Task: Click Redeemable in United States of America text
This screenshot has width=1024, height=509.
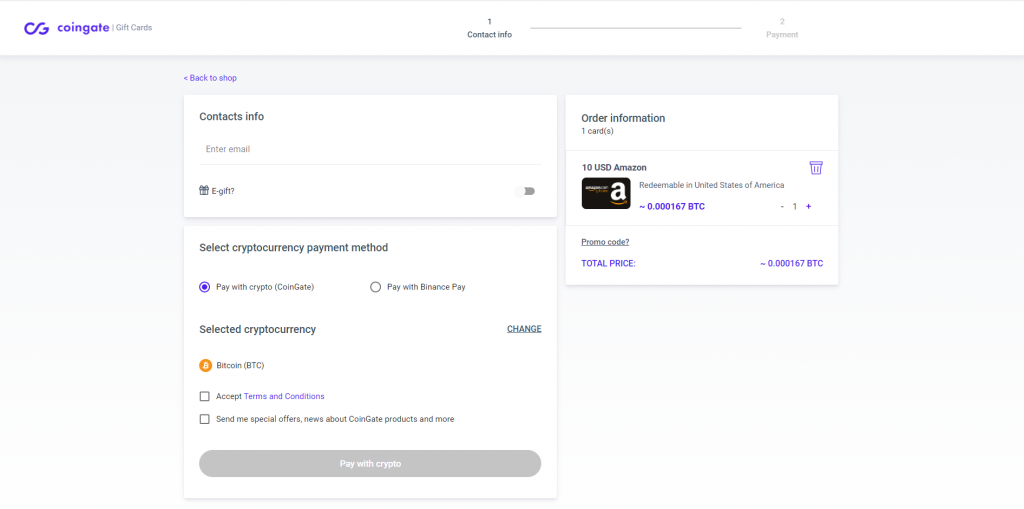Action: (x=711, y=185)
